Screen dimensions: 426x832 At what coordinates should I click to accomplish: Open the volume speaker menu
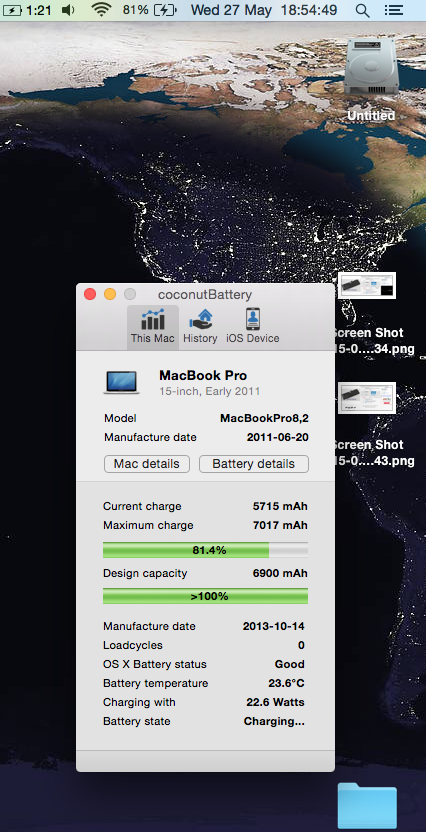click(x=68, y=10)
